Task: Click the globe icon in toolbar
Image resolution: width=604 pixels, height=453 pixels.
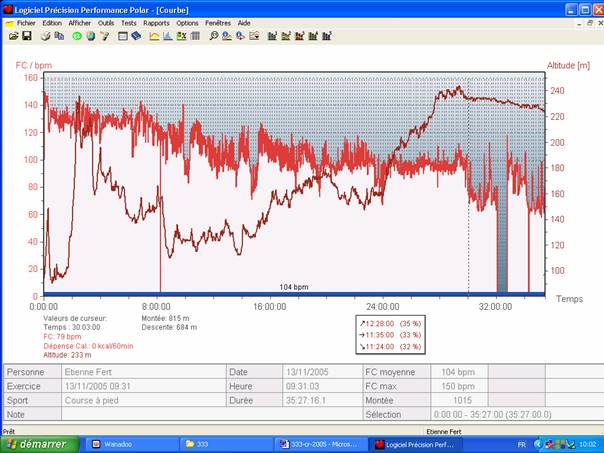Action: coord(90,36)
